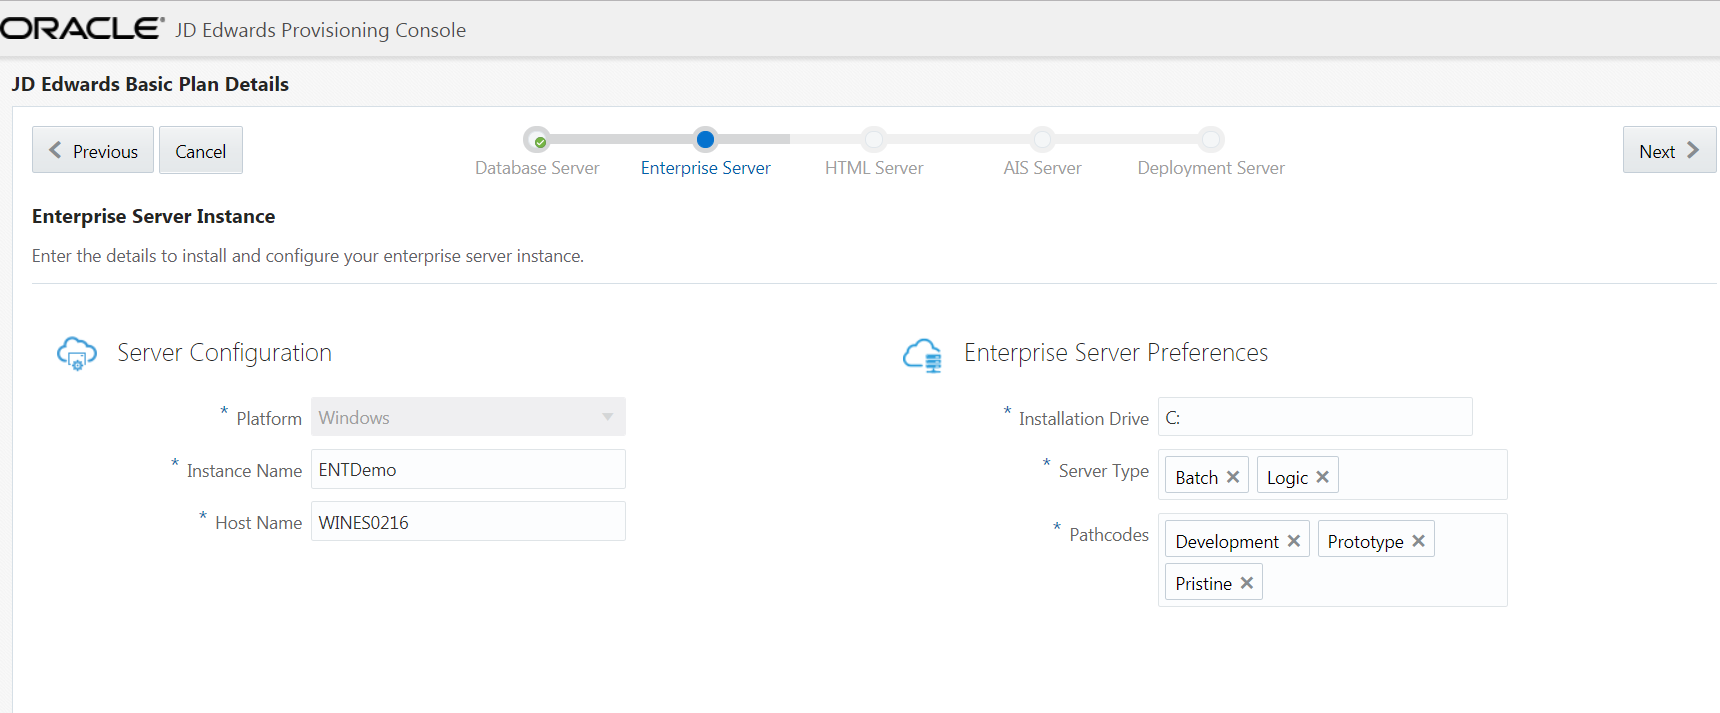Viewport: 1720px width, 713px height.
Task: Click the Enterprise Server Instance heading
Action: (x=153, y=216)
